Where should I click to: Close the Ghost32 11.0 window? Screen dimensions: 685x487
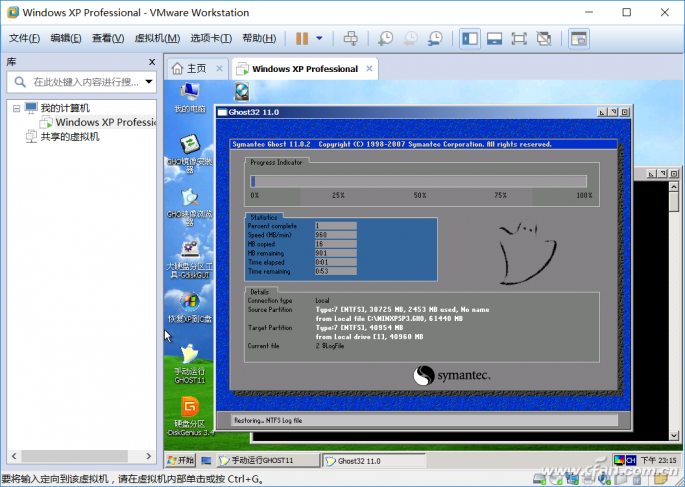625,112
